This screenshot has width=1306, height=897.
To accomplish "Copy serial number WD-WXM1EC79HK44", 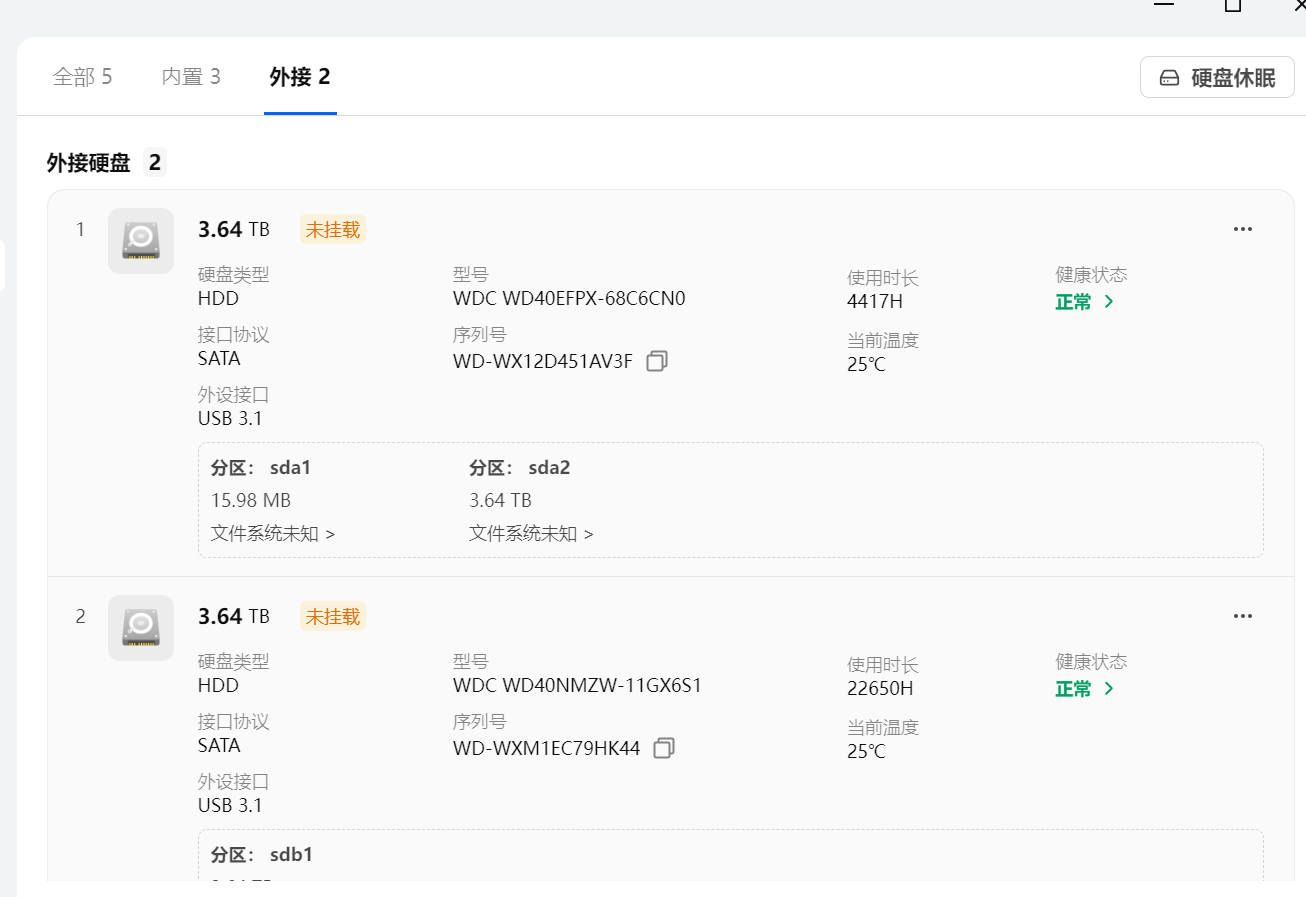I will click(x=664, y=748).
